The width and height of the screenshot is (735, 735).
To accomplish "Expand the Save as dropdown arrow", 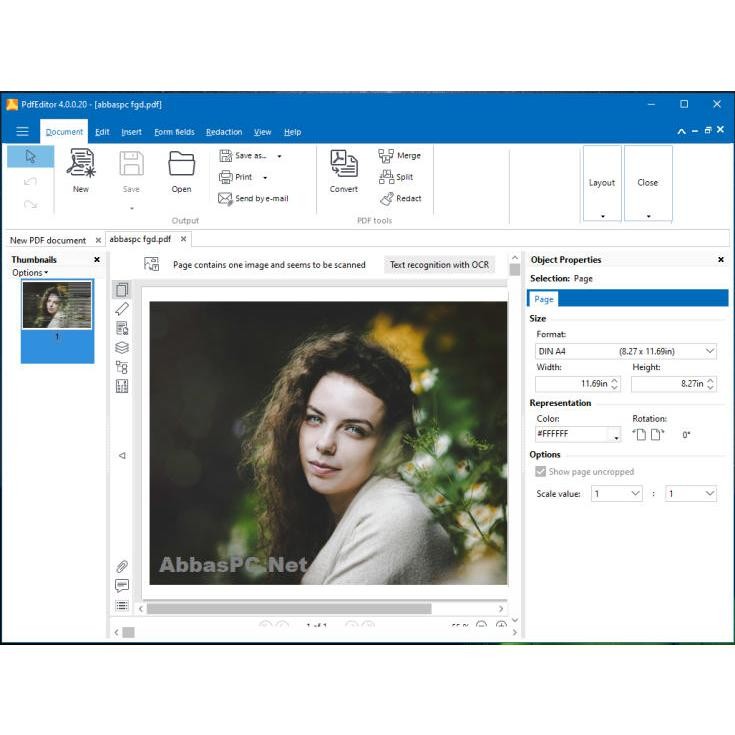I will (279, 156).
